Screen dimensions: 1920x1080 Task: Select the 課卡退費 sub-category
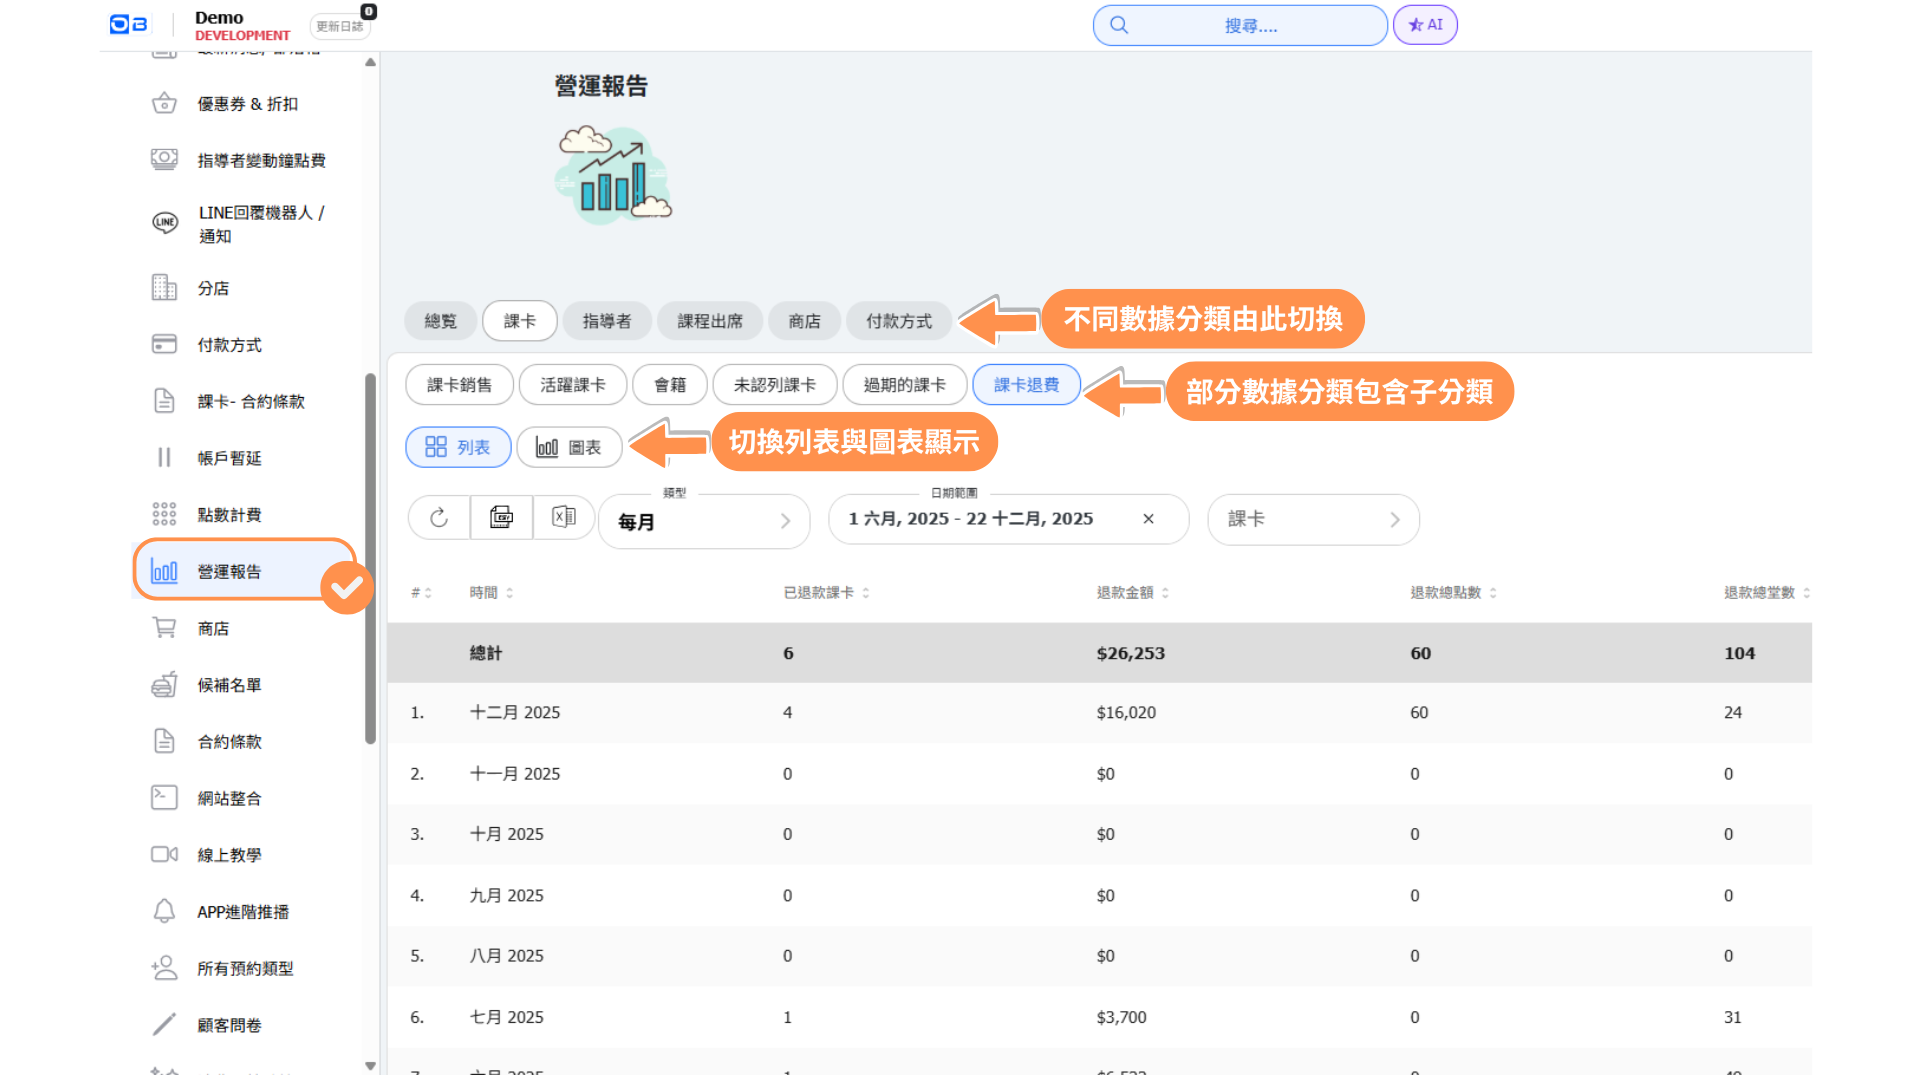click(x=1026, y=385)
